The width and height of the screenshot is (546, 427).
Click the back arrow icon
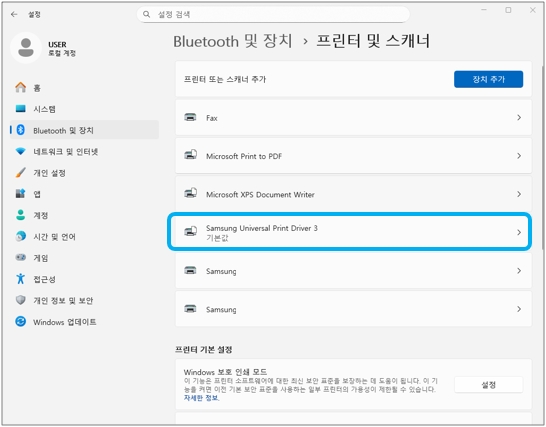pos(14,14)
